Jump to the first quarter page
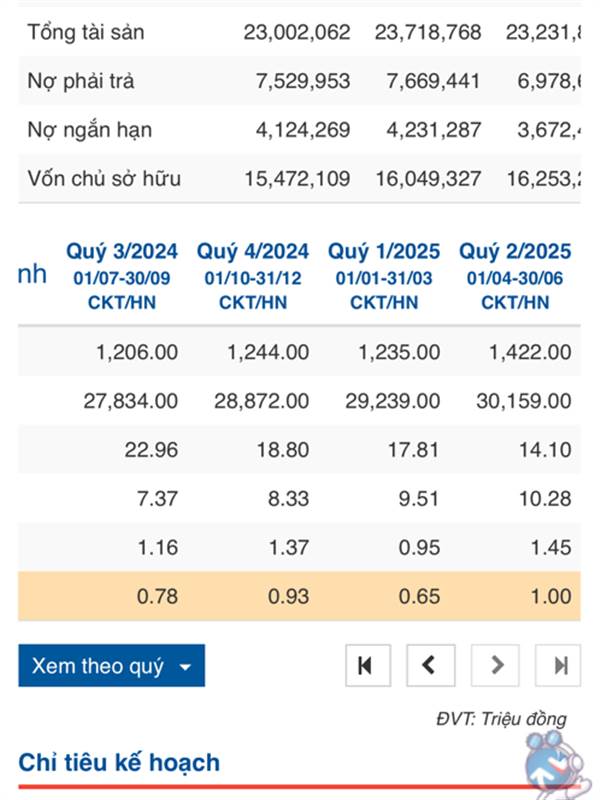This screenshot has height=800, width=600. coord(366,665)
